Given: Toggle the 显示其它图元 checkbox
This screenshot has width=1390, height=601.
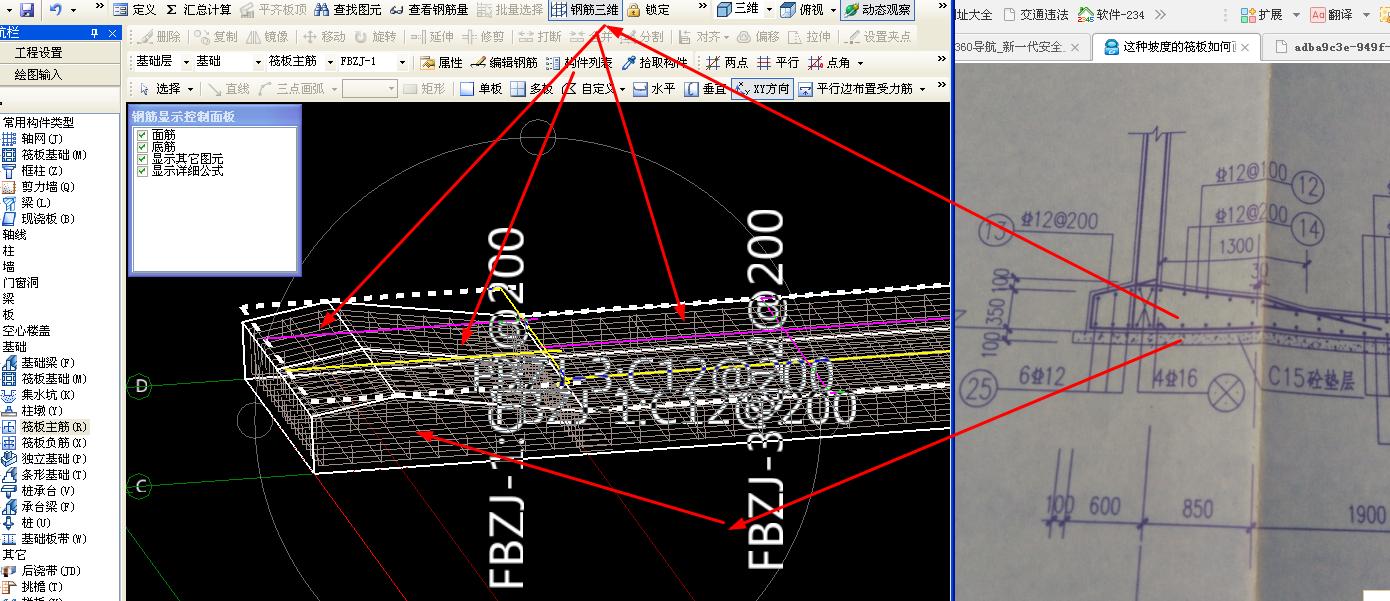Looking at the screenshot, I should [x=143, y=159].
